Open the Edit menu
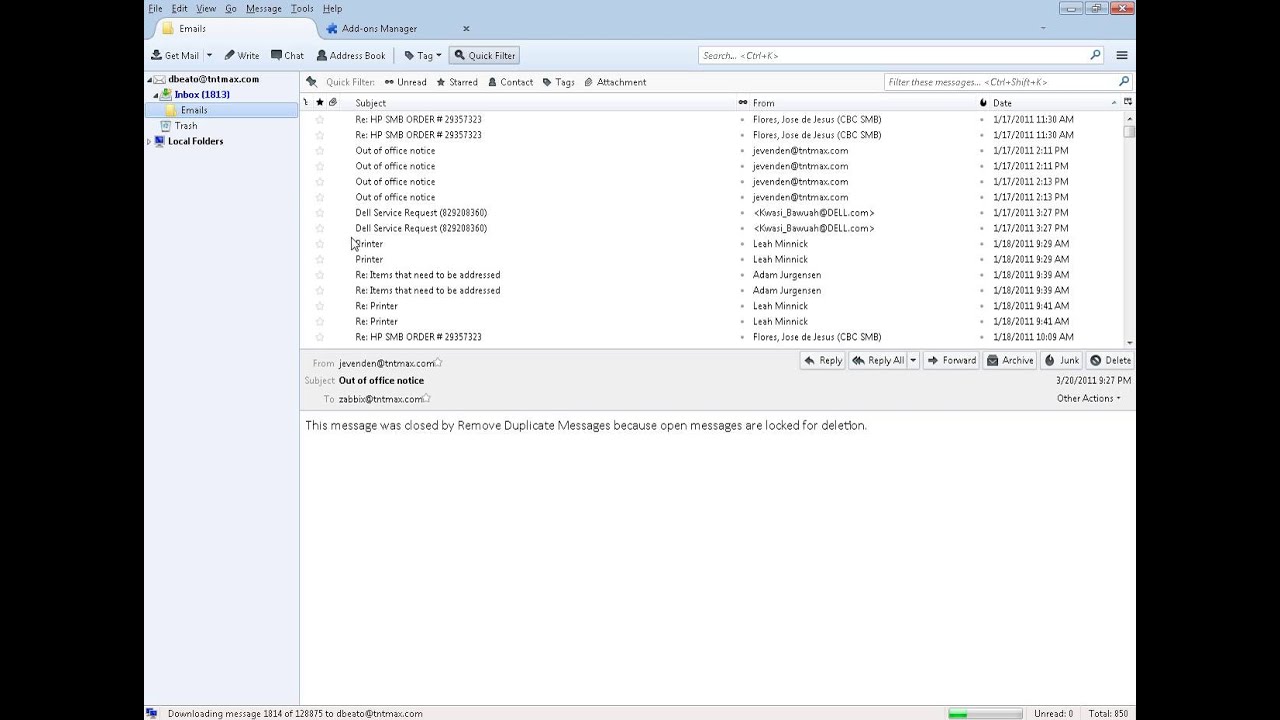The height and width of the screenshot is (720, 1280). pyautogui.click(x=179, y=8)
